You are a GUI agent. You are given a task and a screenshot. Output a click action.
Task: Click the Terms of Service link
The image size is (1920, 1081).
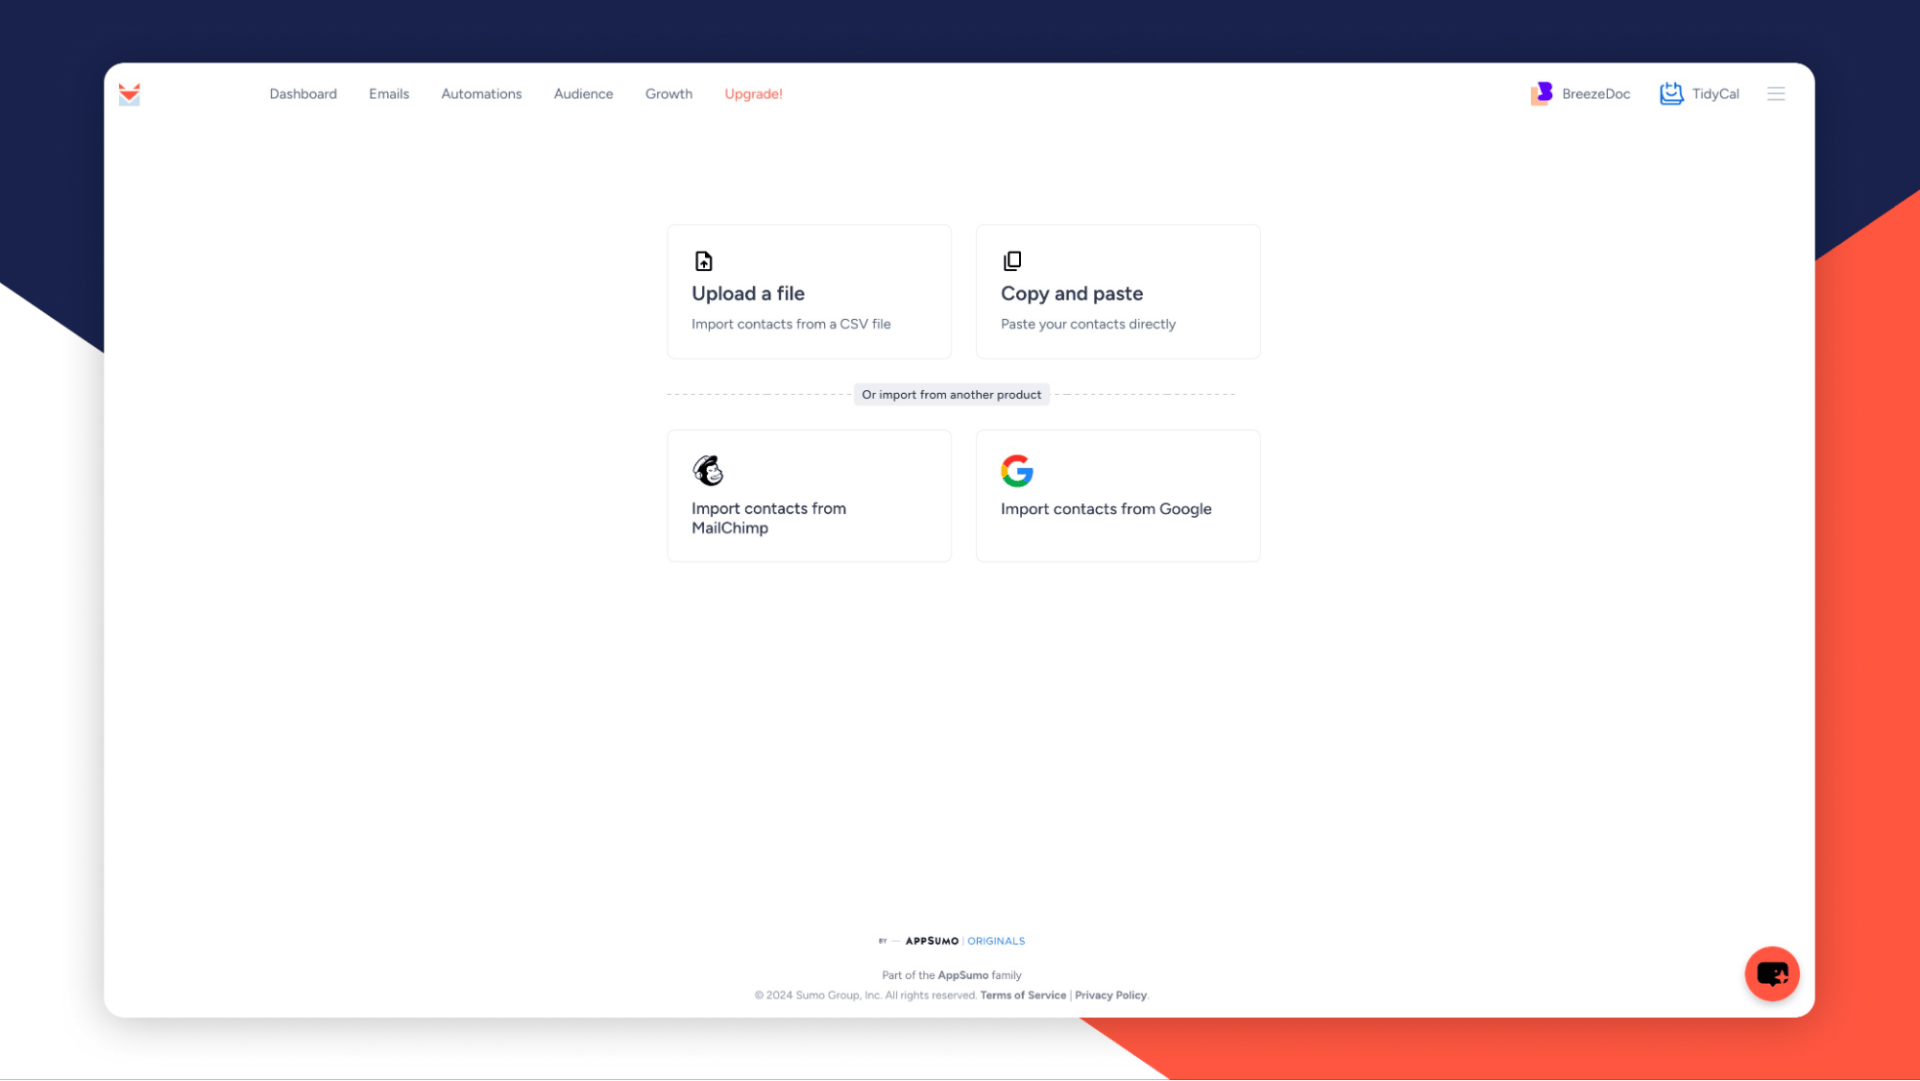[x=1023, y=994]
